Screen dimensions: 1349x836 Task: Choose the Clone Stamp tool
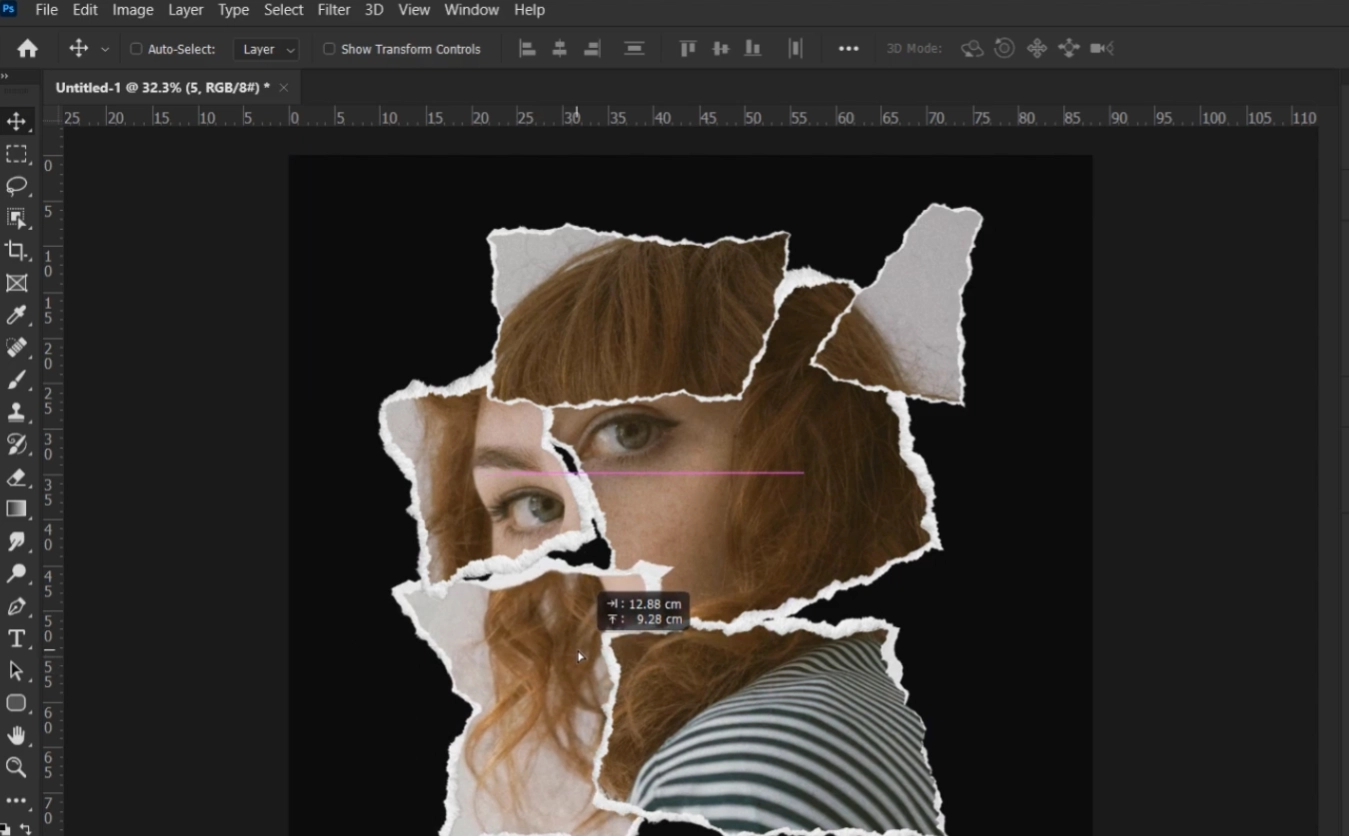click(16, 412)
